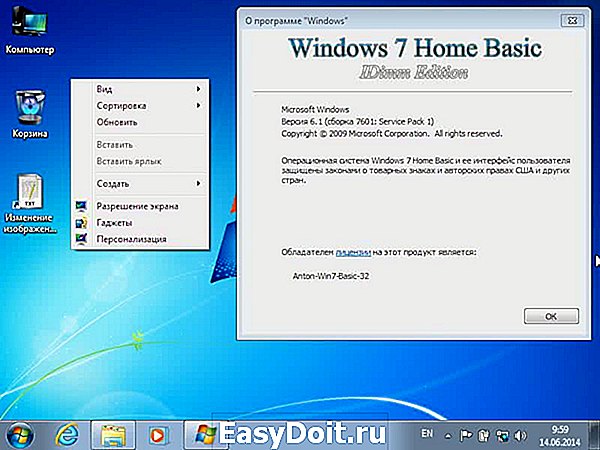The image size is (600, 450).
Task: Select the Изменение изображен... text file shortcut
Action: coord(30,204)
